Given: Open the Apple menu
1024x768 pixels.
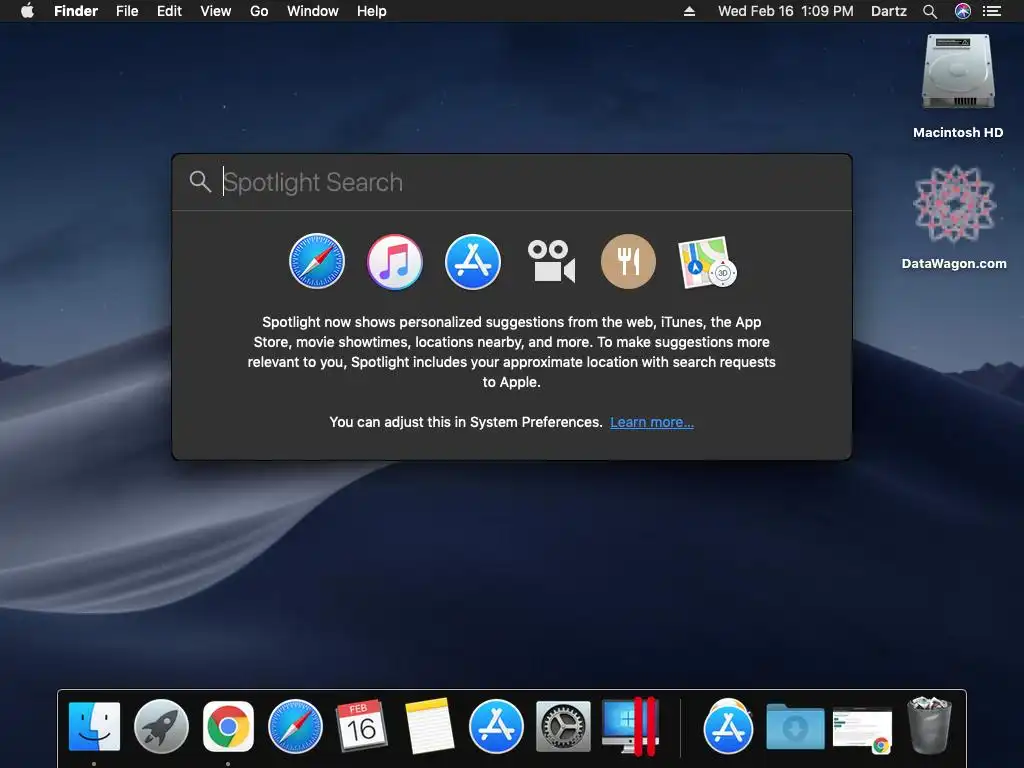Looking at the screenshot, I should [x=27, y=11].
